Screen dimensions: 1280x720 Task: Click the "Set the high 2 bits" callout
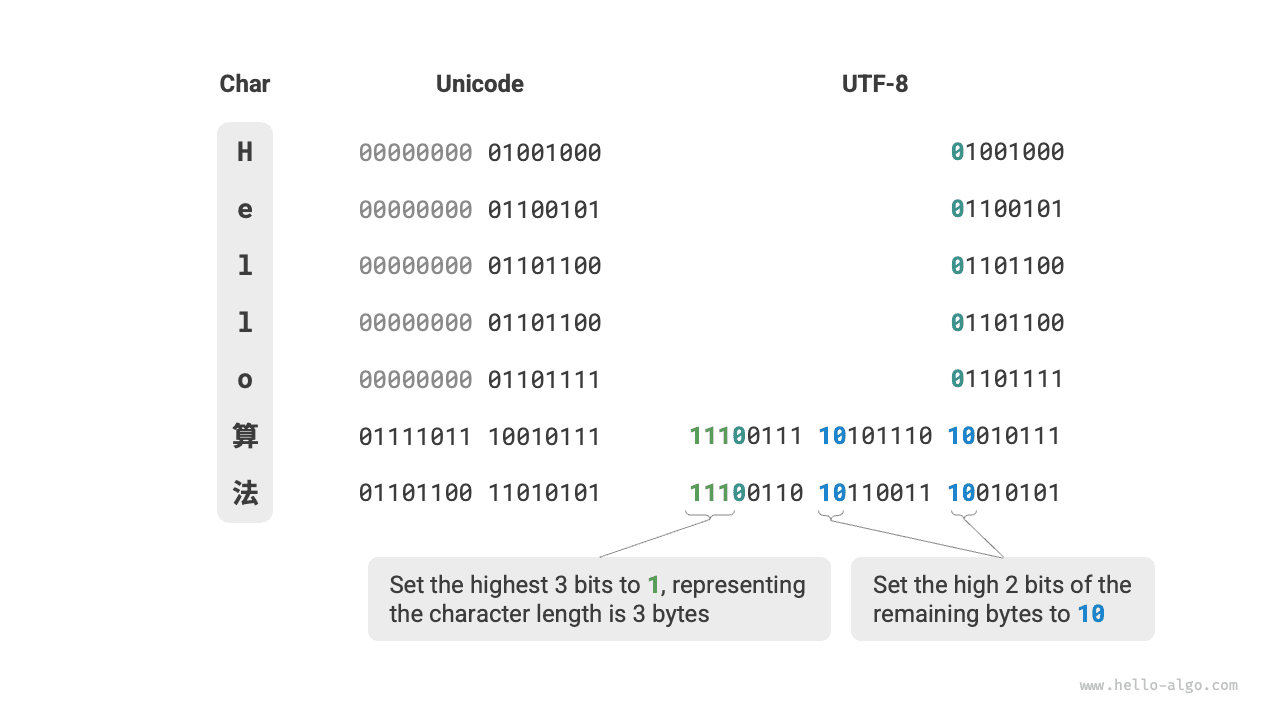(1002, 599)
